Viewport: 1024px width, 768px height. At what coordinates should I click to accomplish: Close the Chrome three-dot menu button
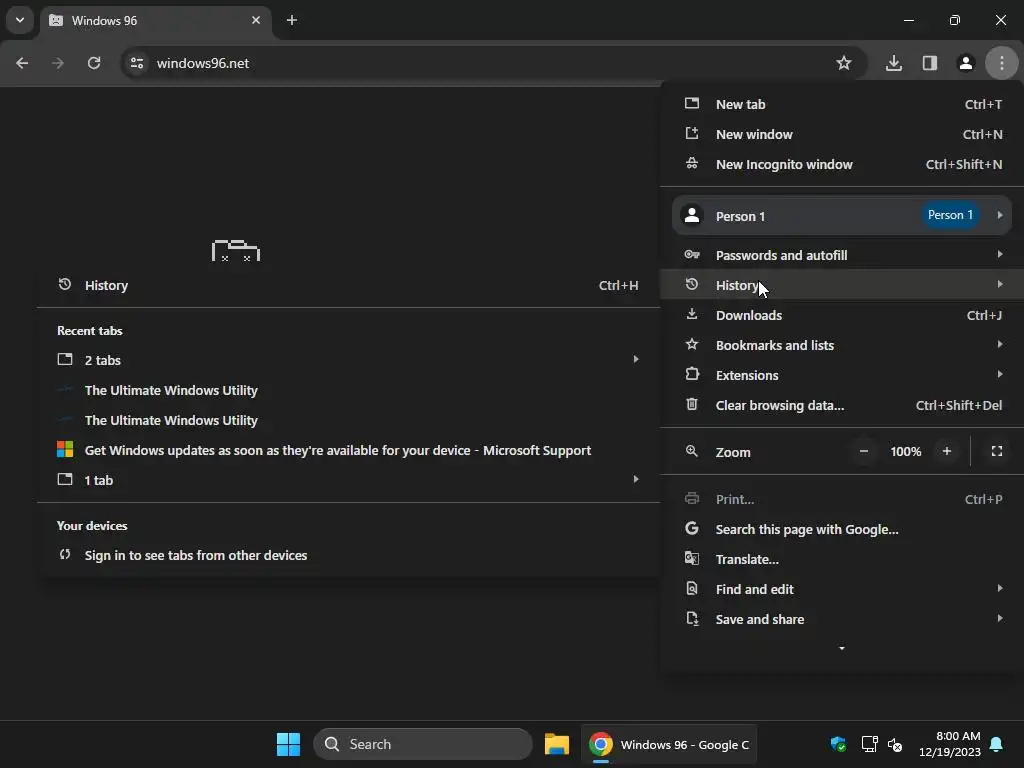[1001, 63]
